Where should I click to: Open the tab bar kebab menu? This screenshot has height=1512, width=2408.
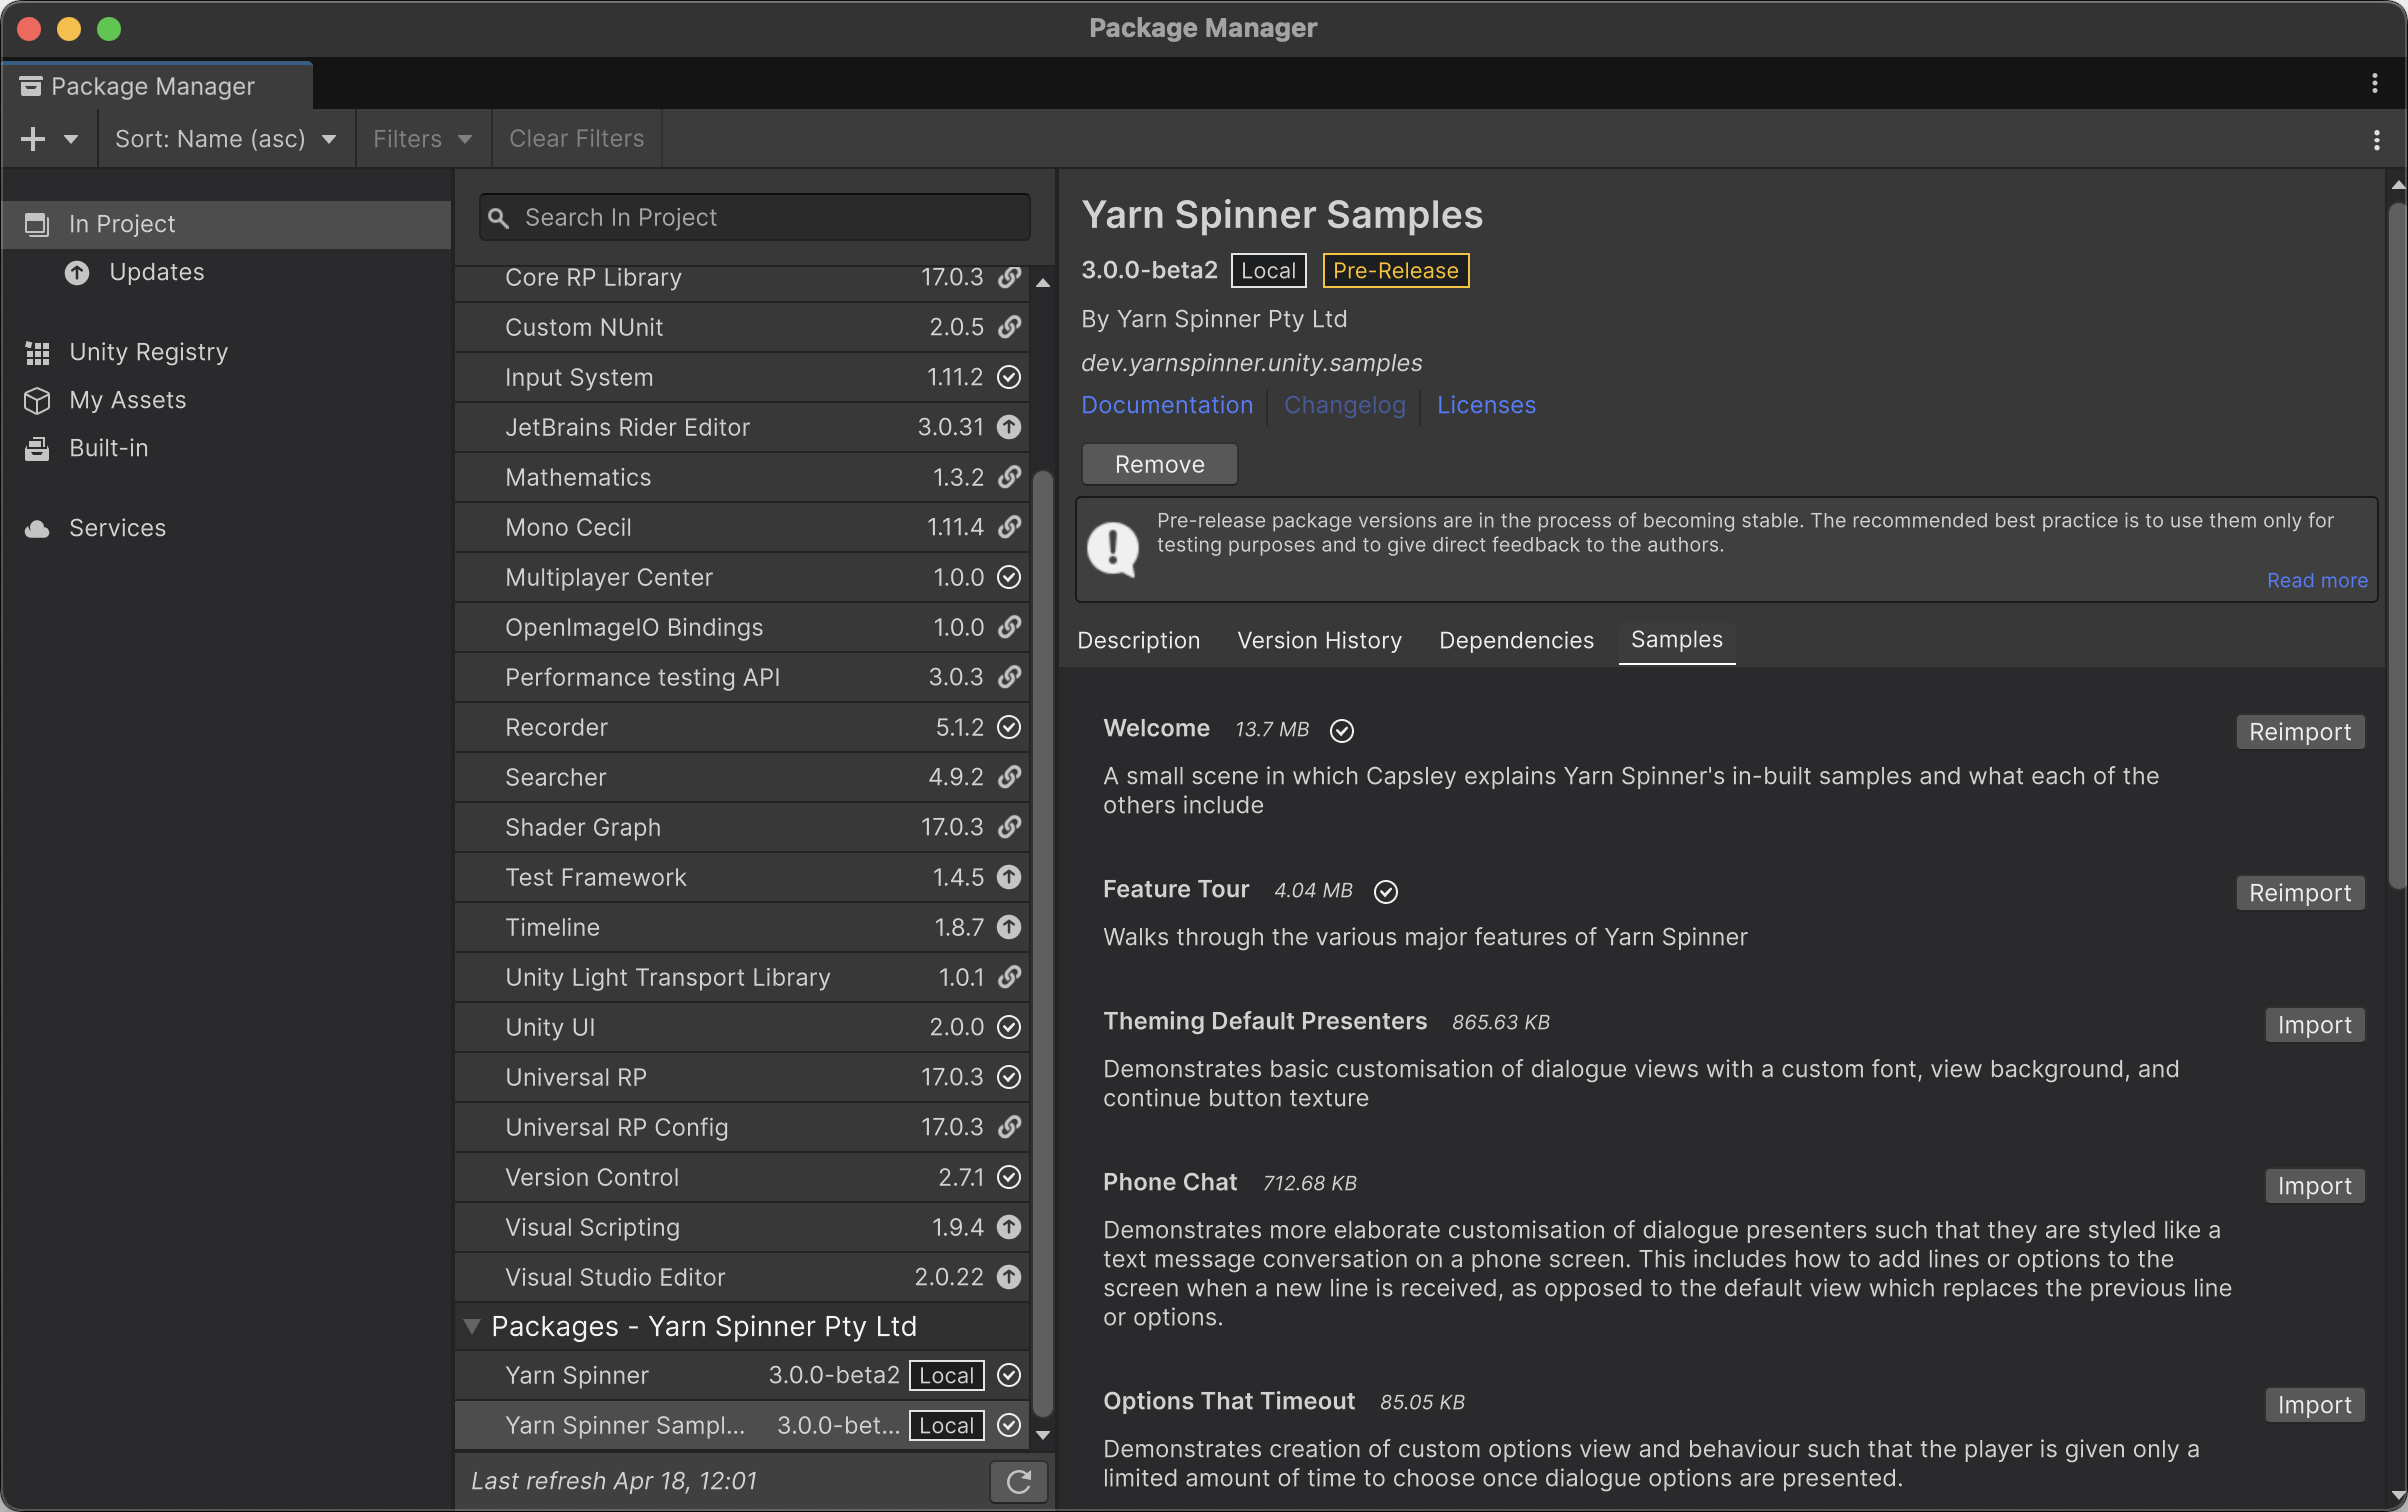tap(2374, 84)
